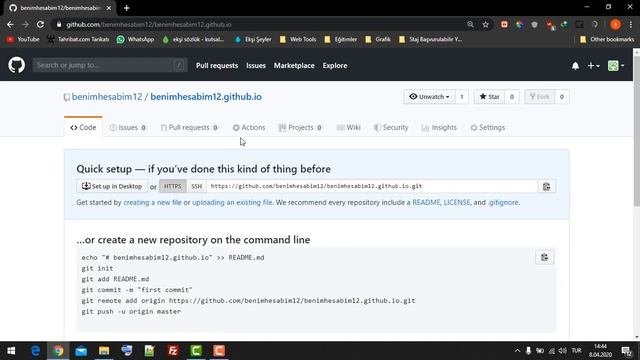Open a new browser tab with the plus
The image size is (640, 360).
point(127,8)
